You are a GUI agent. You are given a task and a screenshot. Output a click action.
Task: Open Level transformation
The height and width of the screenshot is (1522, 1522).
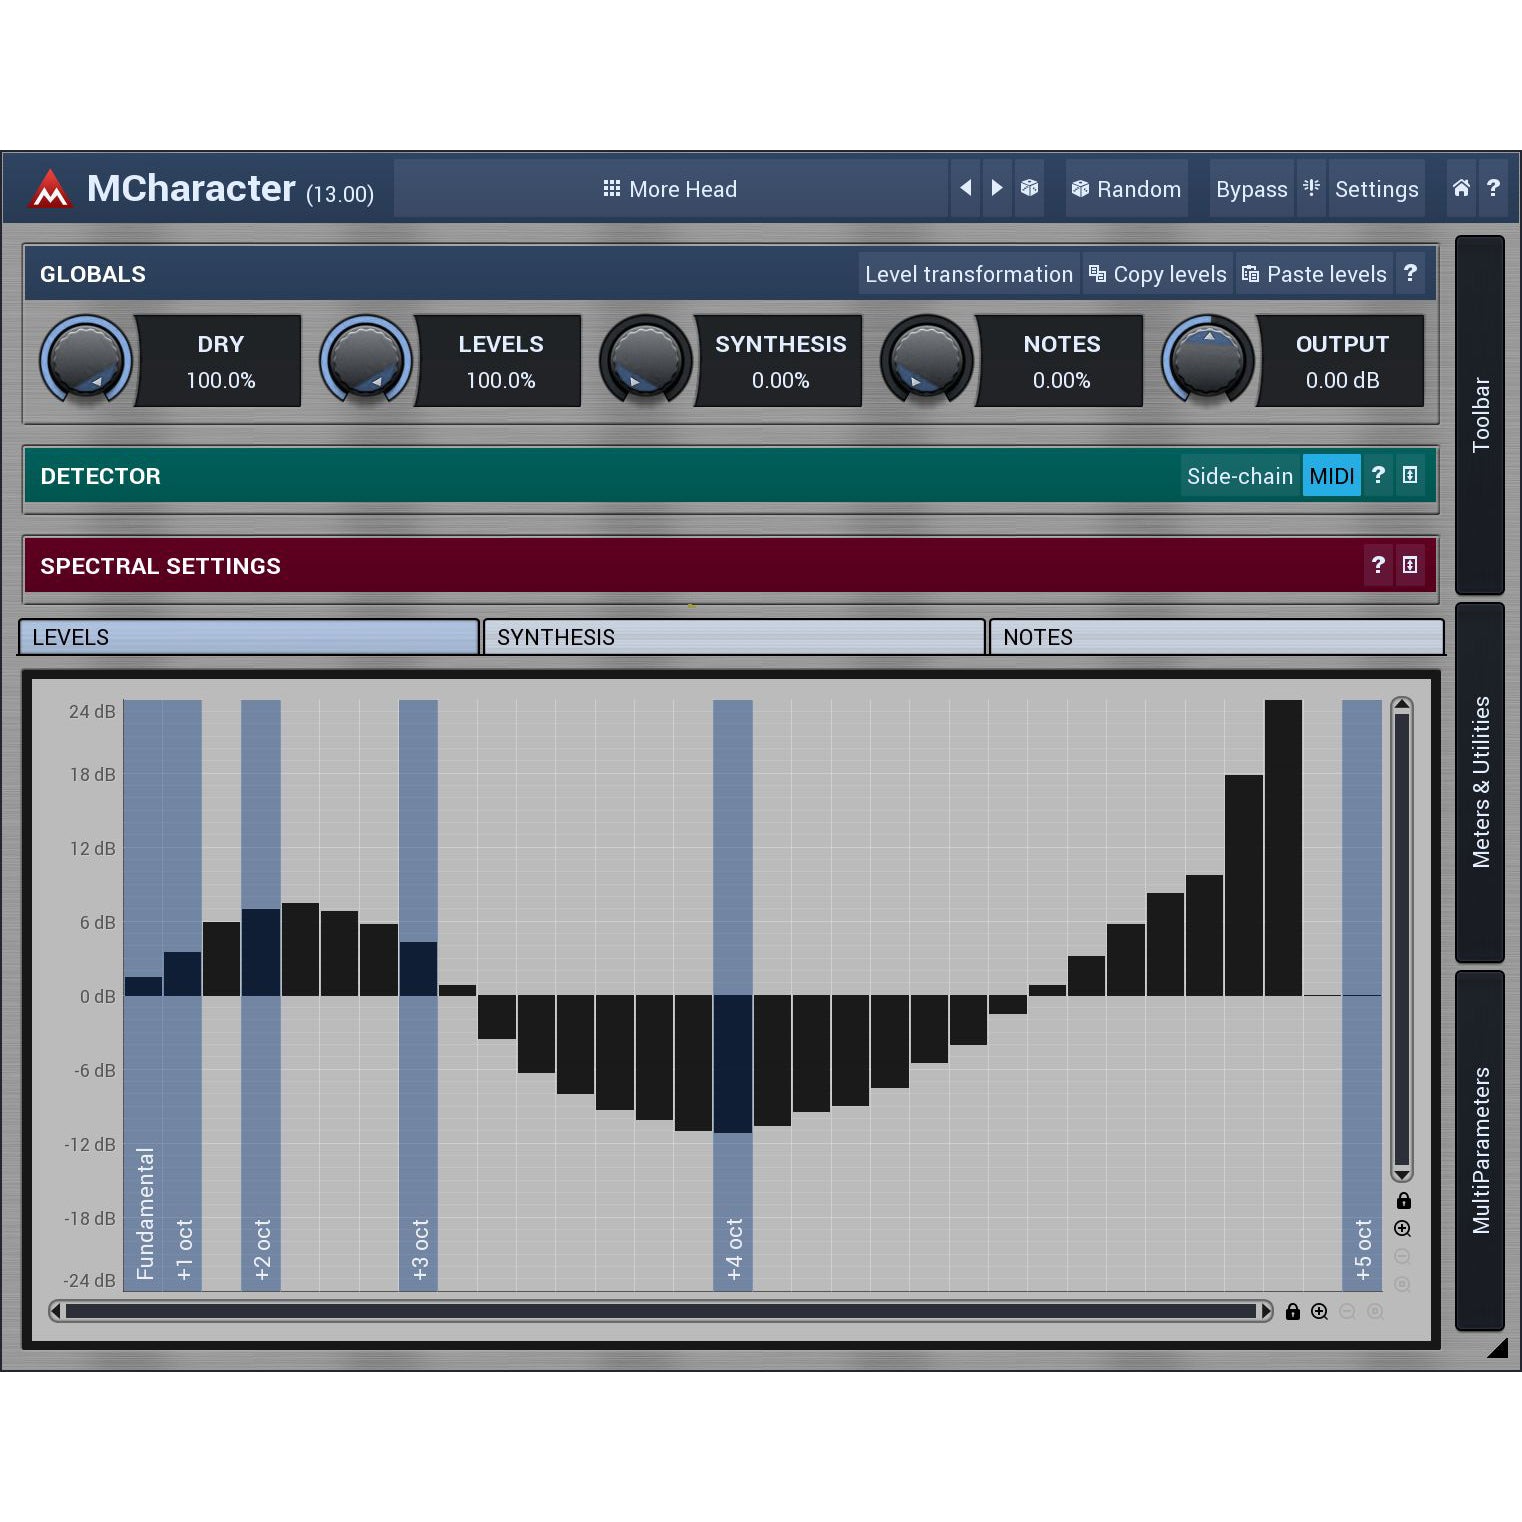pyautogui.click(x=968, y=274)
